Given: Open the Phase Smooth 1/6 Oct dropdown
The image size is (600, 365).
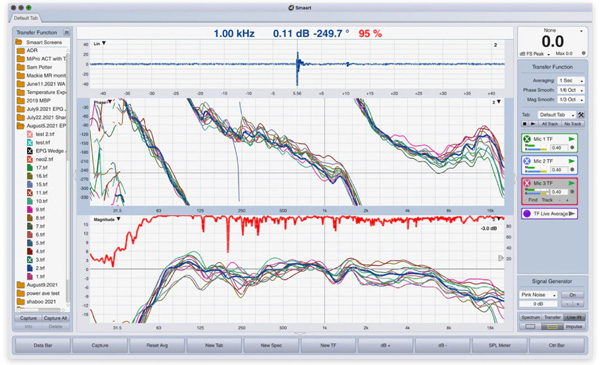Looking at the screenshot, I should [x=571, y=90].
